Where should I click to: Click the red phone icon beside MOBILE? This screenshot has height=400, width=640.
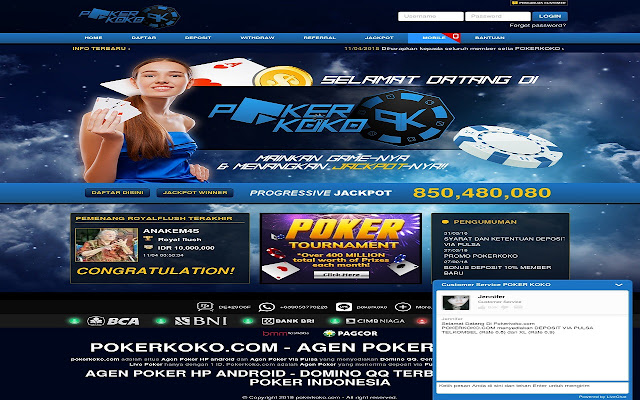[x=456, y=37]
